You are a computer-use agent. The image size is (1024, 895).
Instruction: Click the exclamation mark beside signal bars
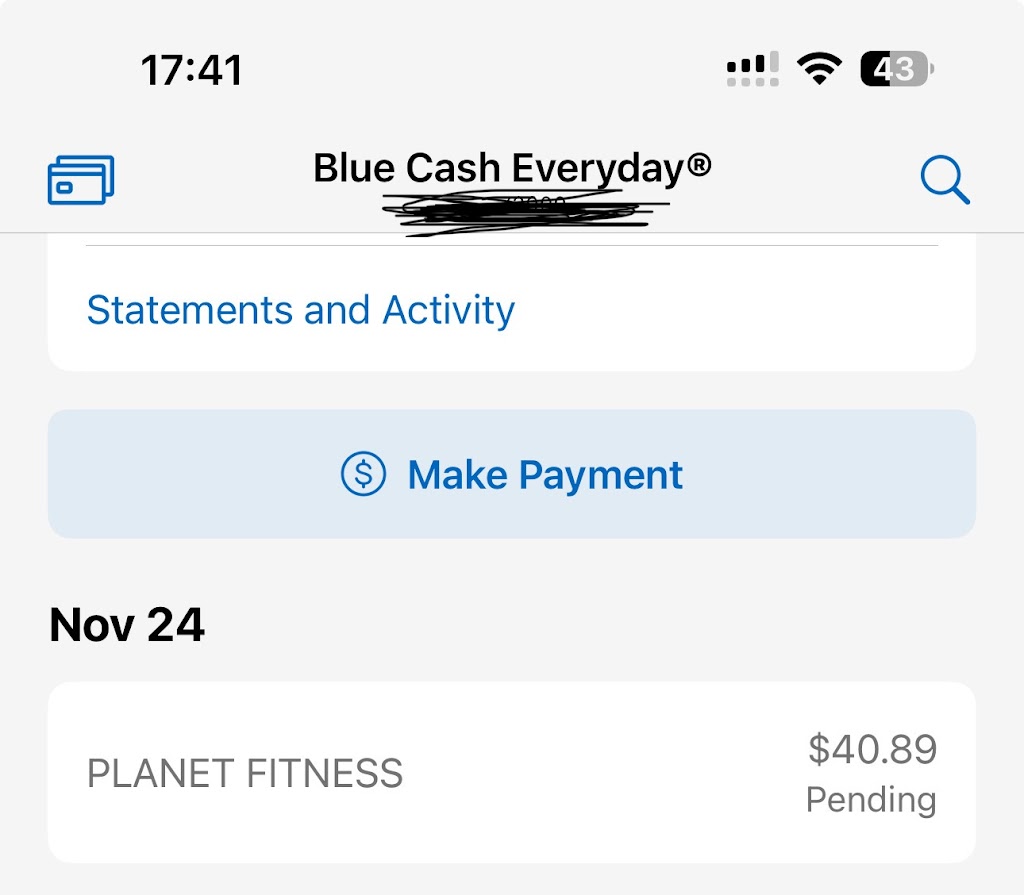[x=773, y=64]
